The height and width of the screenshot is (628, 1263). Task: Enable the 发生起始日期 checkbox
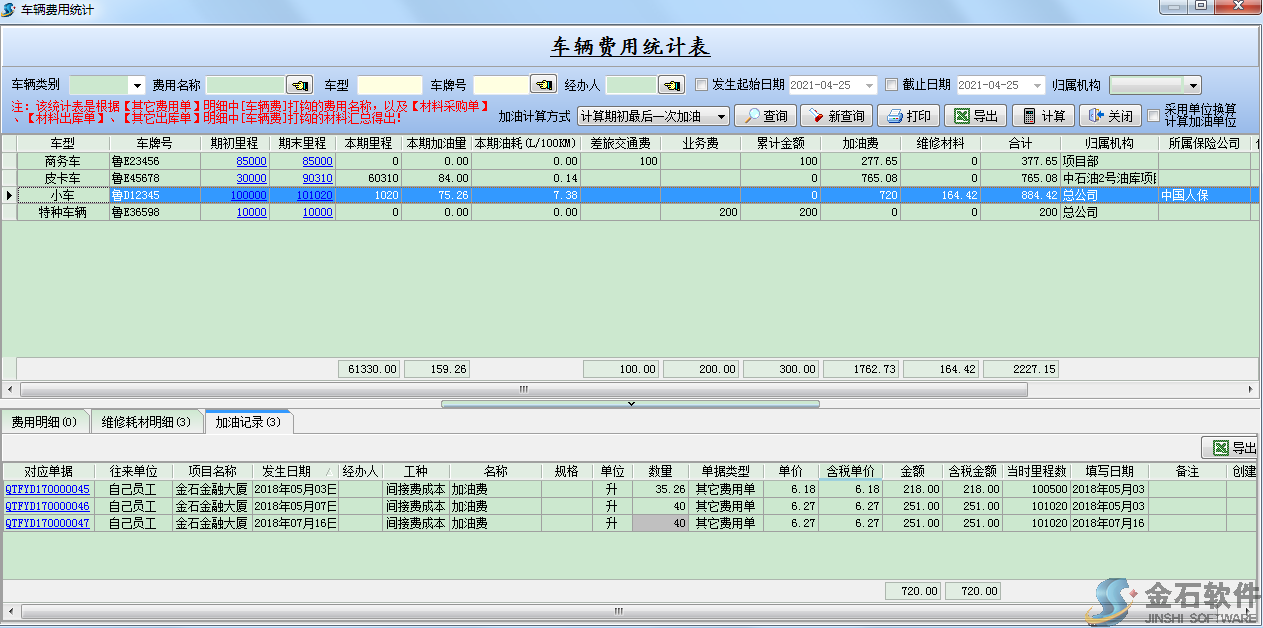[701, 85]
